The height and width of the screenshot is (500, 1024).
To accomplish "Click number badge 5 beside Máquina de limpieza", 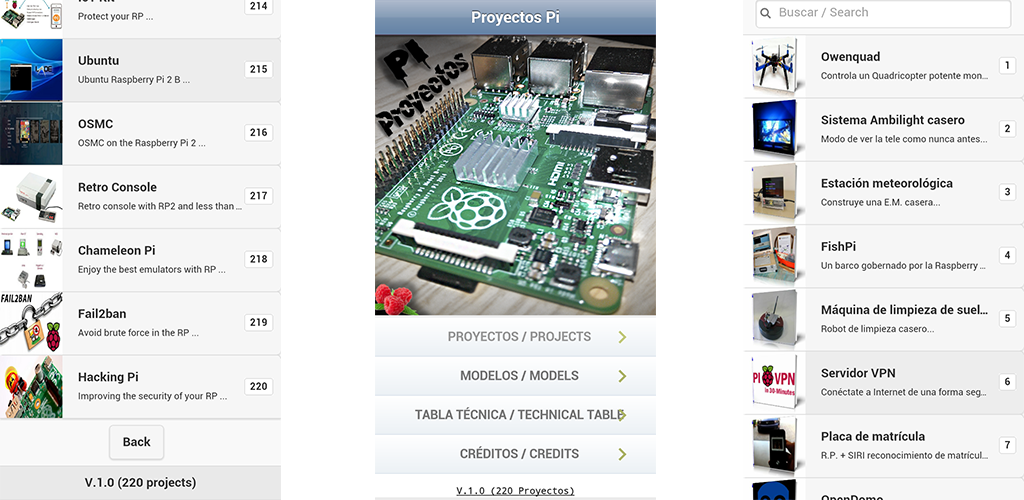I will click(1008, 319).
